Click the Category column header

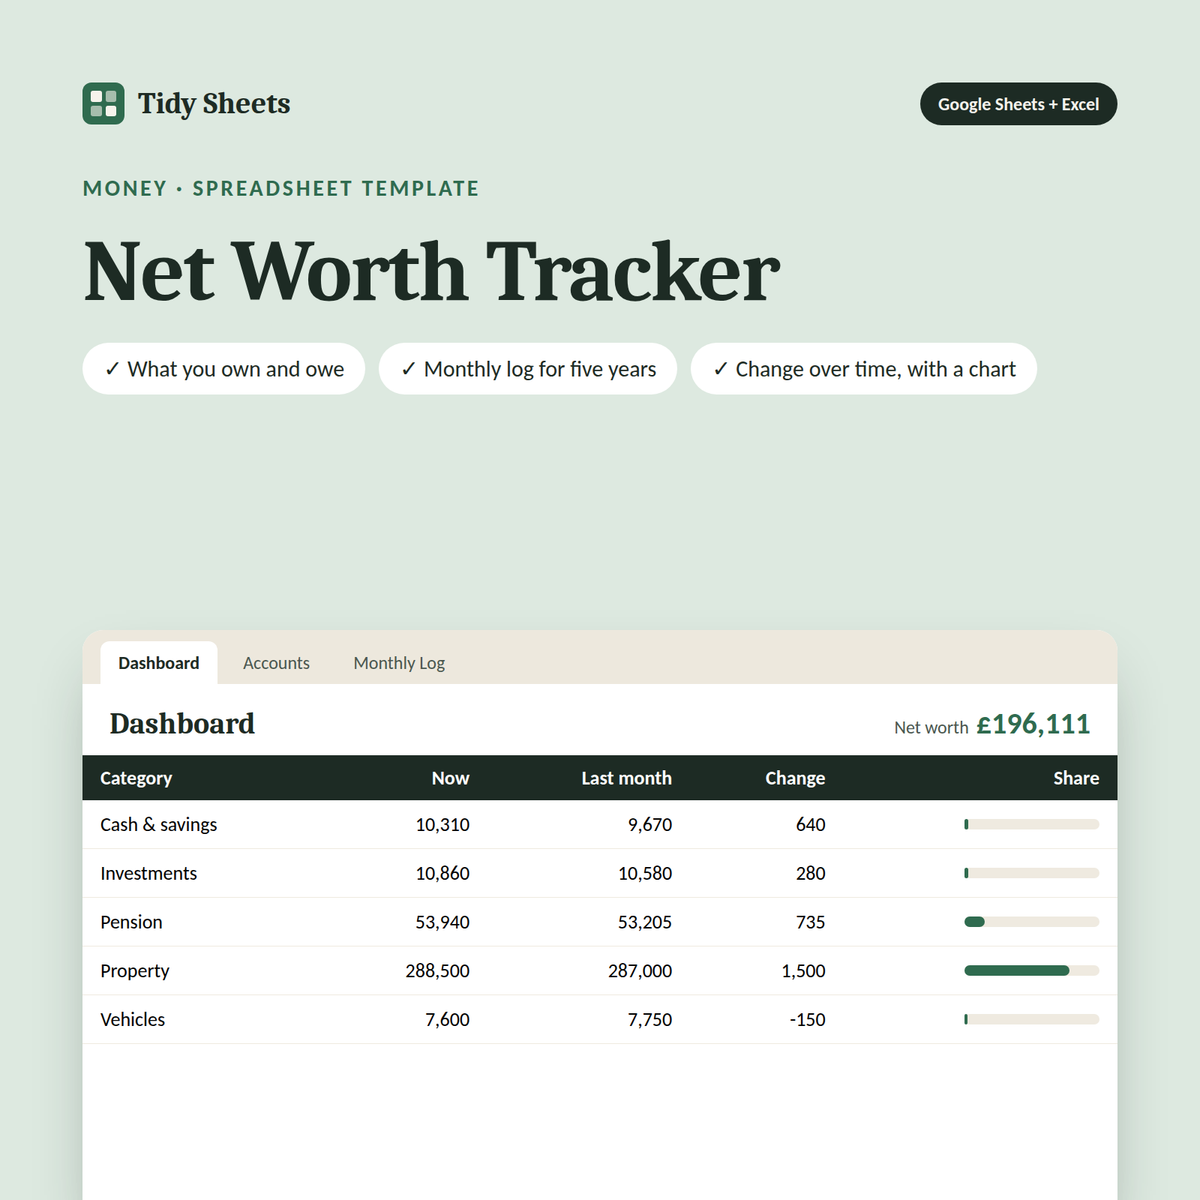point(136,778)
